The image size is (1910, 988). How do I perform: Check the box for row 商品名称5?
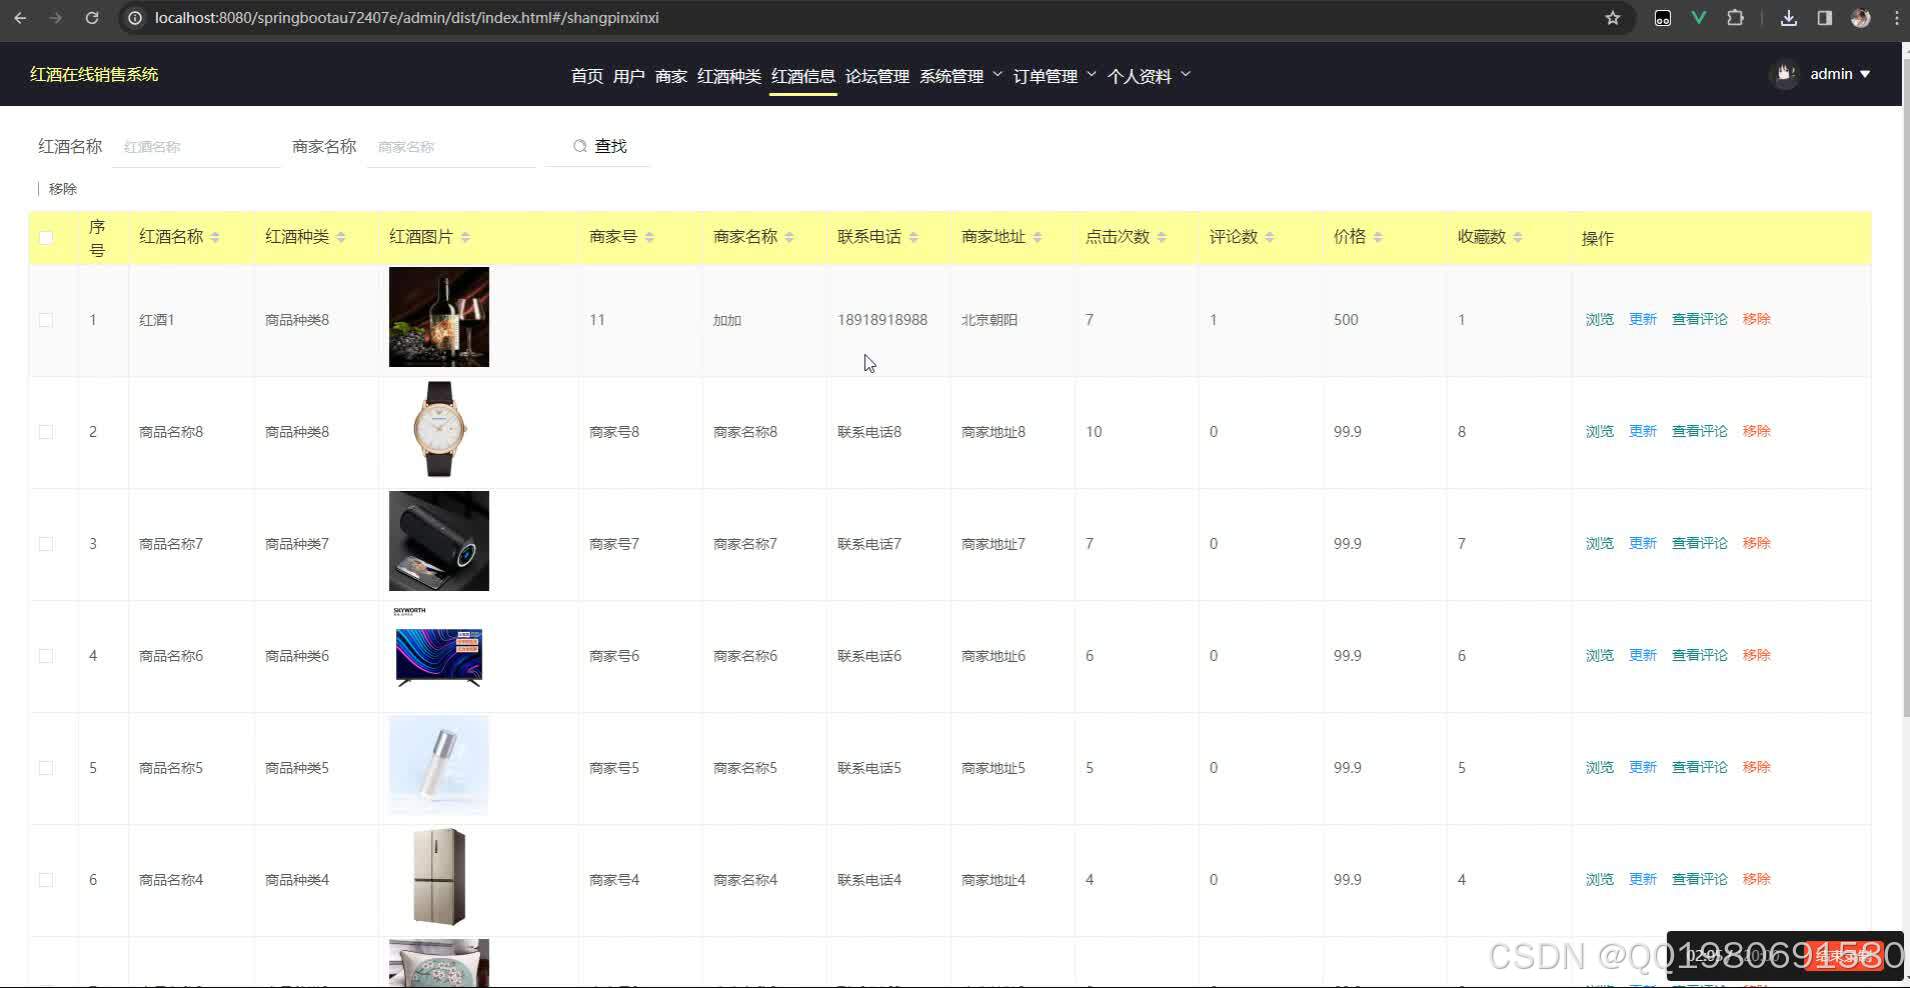[46, 768]
